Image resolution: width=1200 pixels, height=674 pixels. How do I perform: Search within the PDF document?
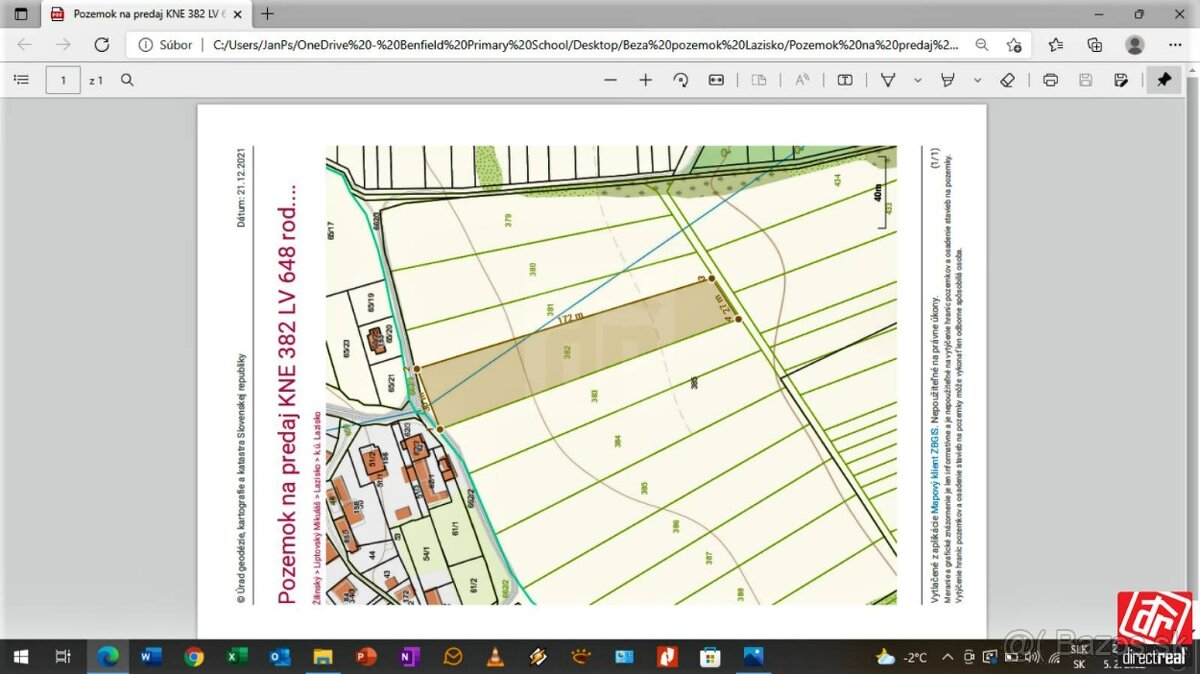pos(127,80)
